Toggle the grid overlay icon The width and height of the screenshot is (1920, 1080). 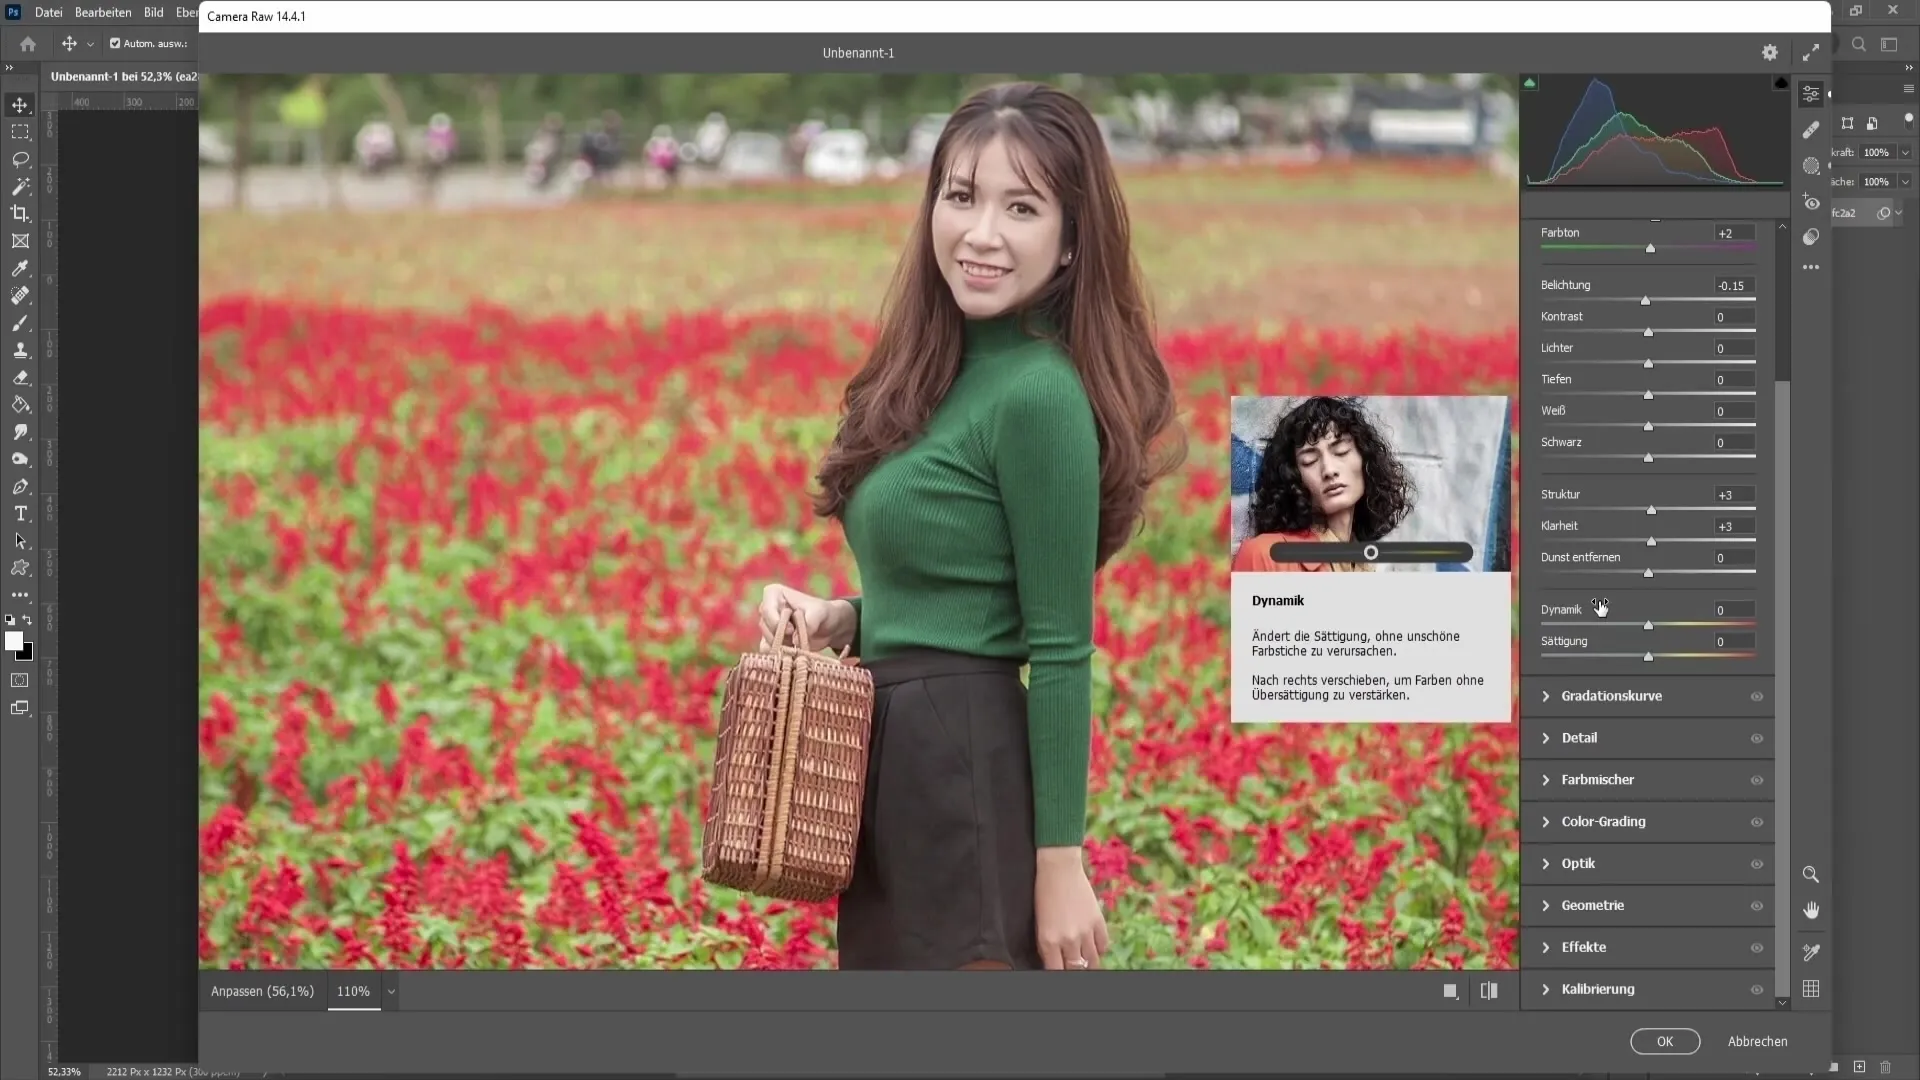pos(1811,989)
